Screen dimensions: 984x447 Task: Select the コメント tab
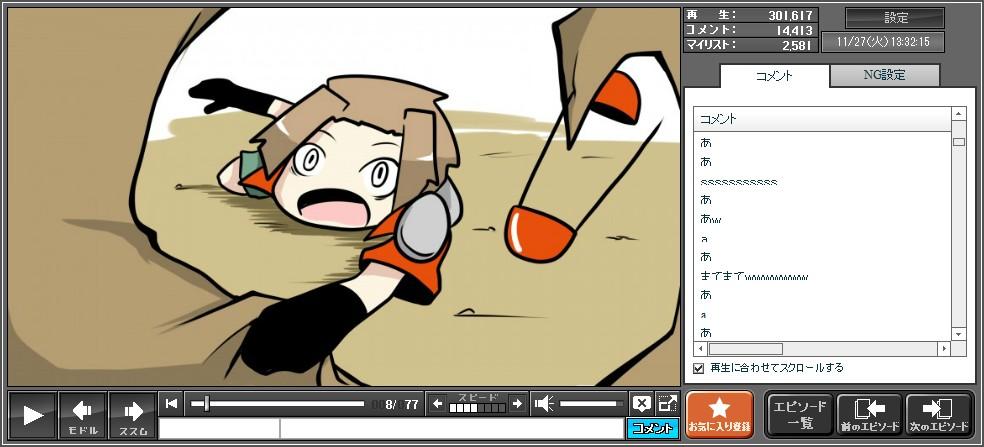point(774,76)
